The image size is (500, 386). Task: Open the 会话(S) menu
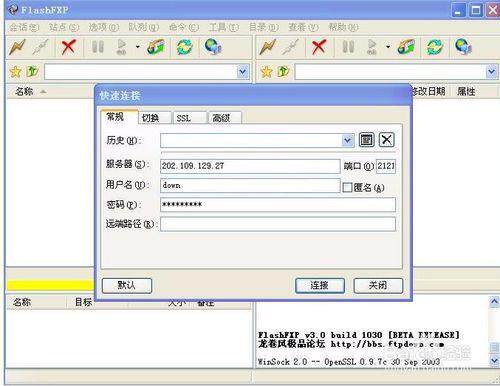point(24,27)
